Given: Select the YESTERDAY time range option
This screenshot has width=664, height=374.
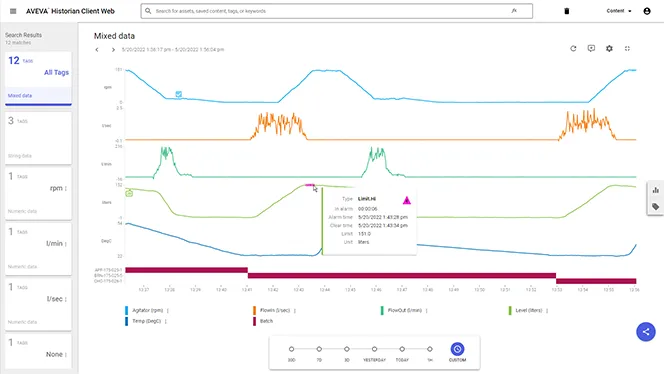Looking at the screenshot, I should [374, 353].
